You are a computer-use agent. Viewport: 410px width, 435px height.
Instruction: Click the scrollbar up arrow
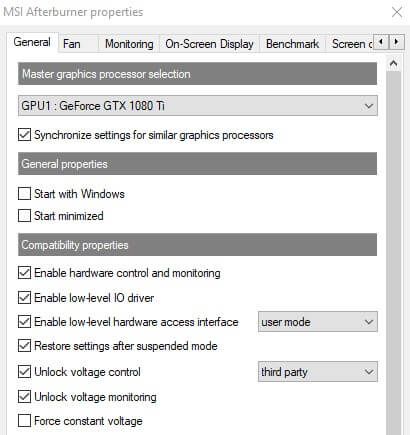click(x=393, y=63)
